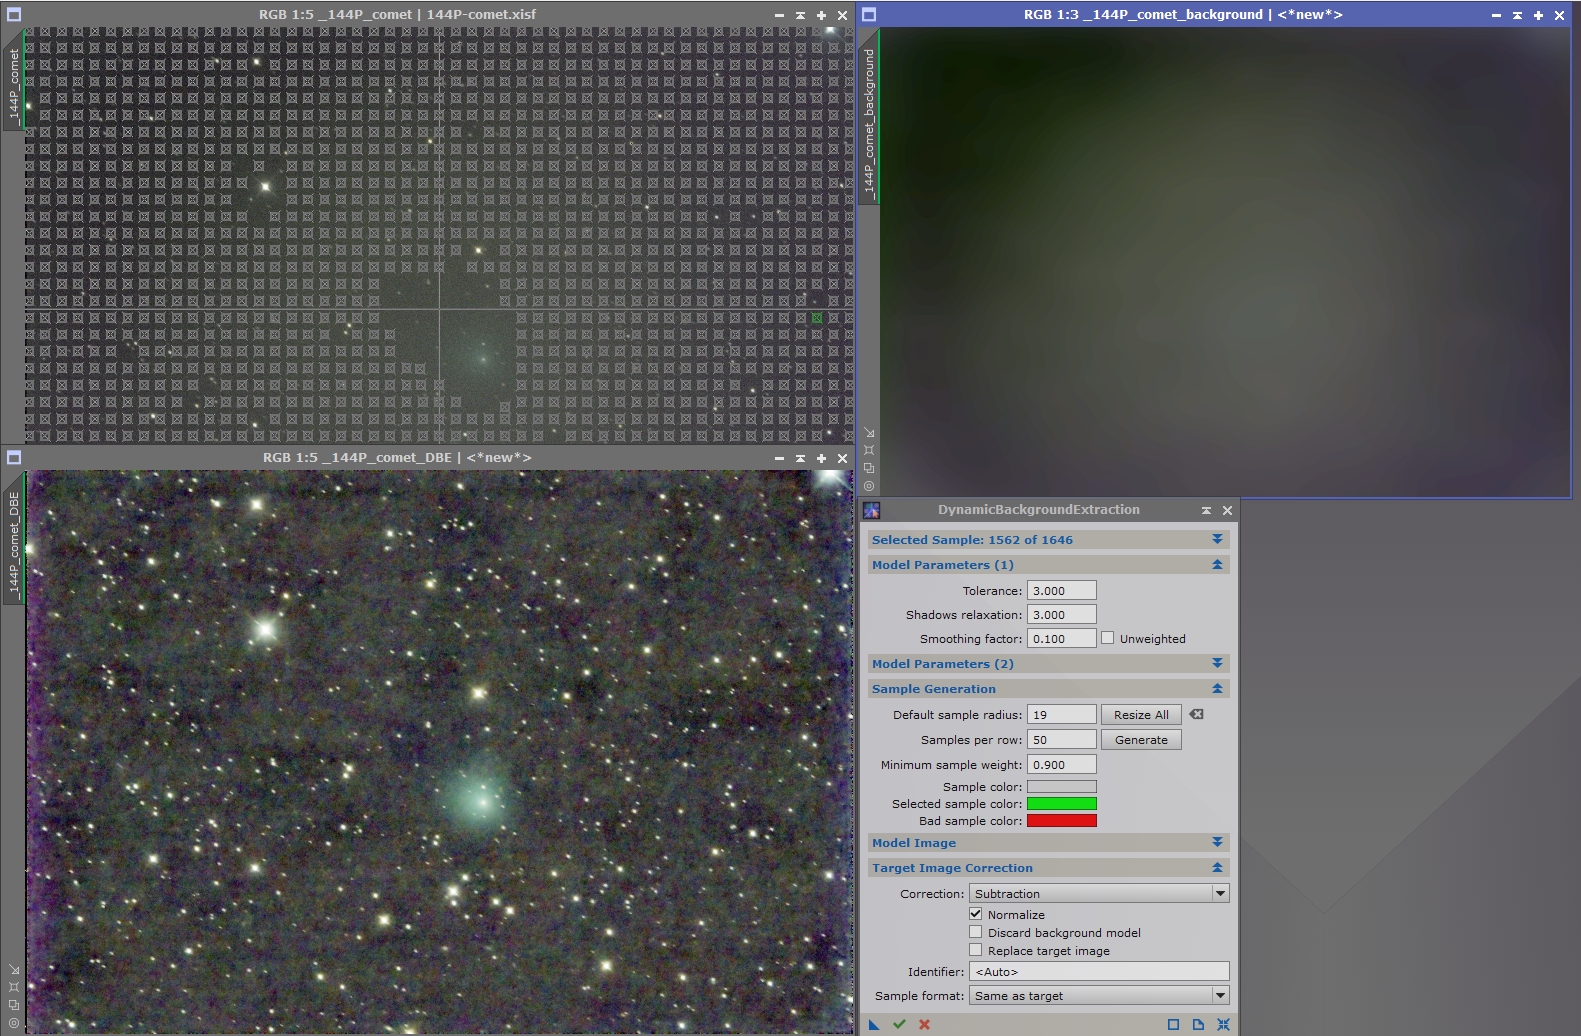This screenshot has height=1036, width=1581.
Task: Click the Resize All button
Action: click(x=1141, y=714)
